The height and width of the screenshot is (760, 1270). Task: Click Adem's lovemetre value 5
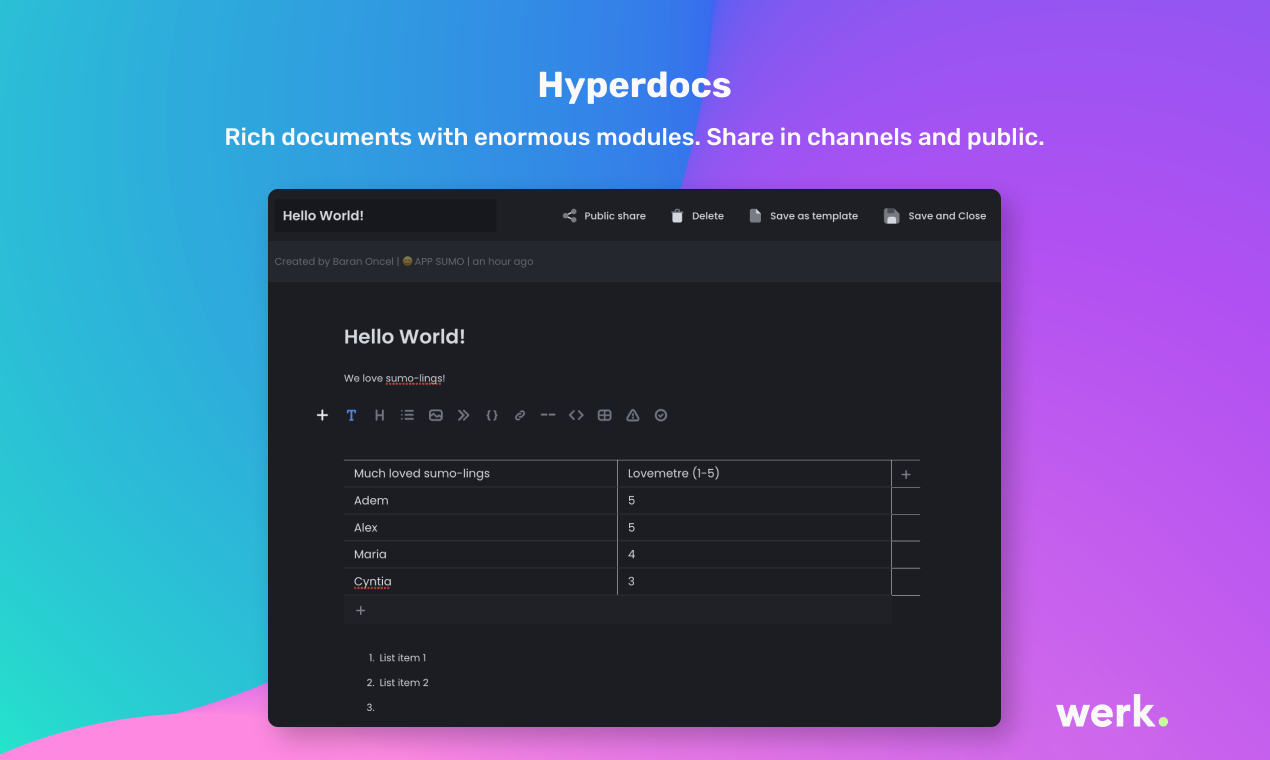pyautogui.click(x=754, y=501)
